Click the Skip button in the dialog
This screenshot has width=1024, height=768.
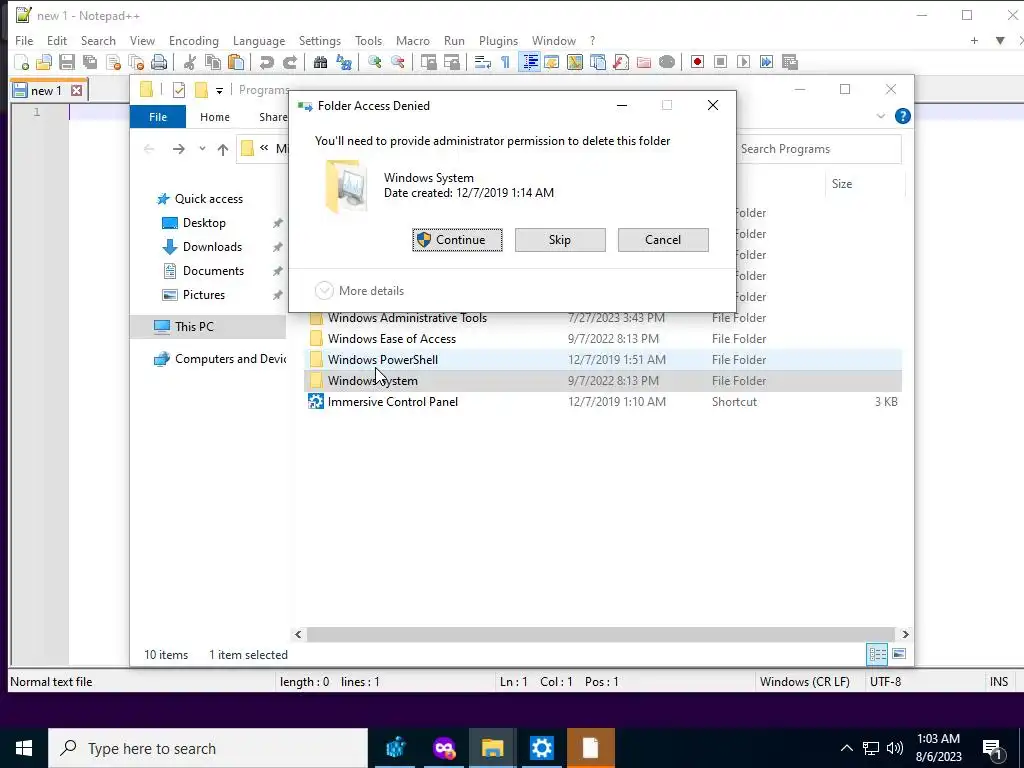(560, 240)
